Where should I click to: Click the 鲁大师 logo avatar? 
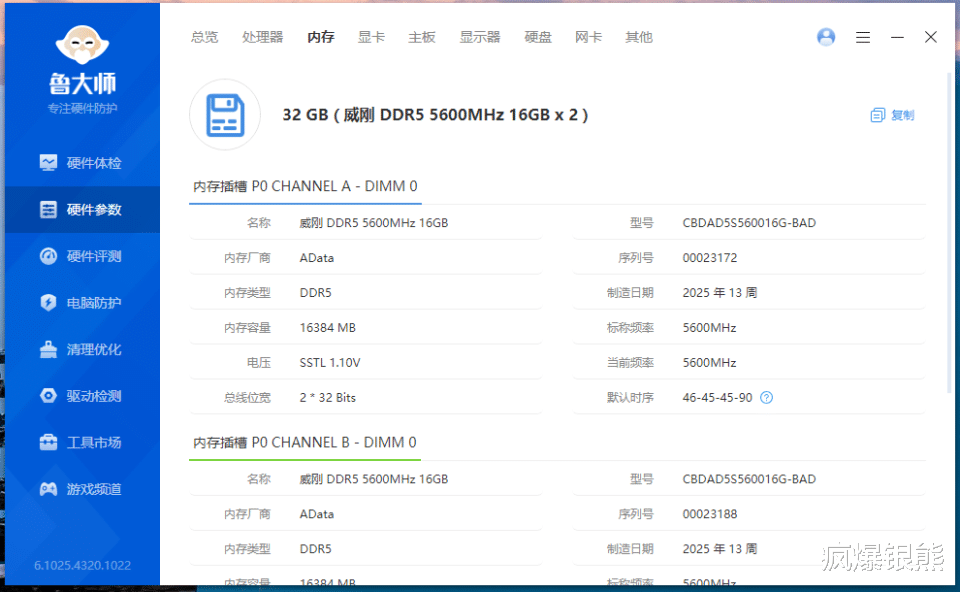pyautogui.click(x=83, y=45)
